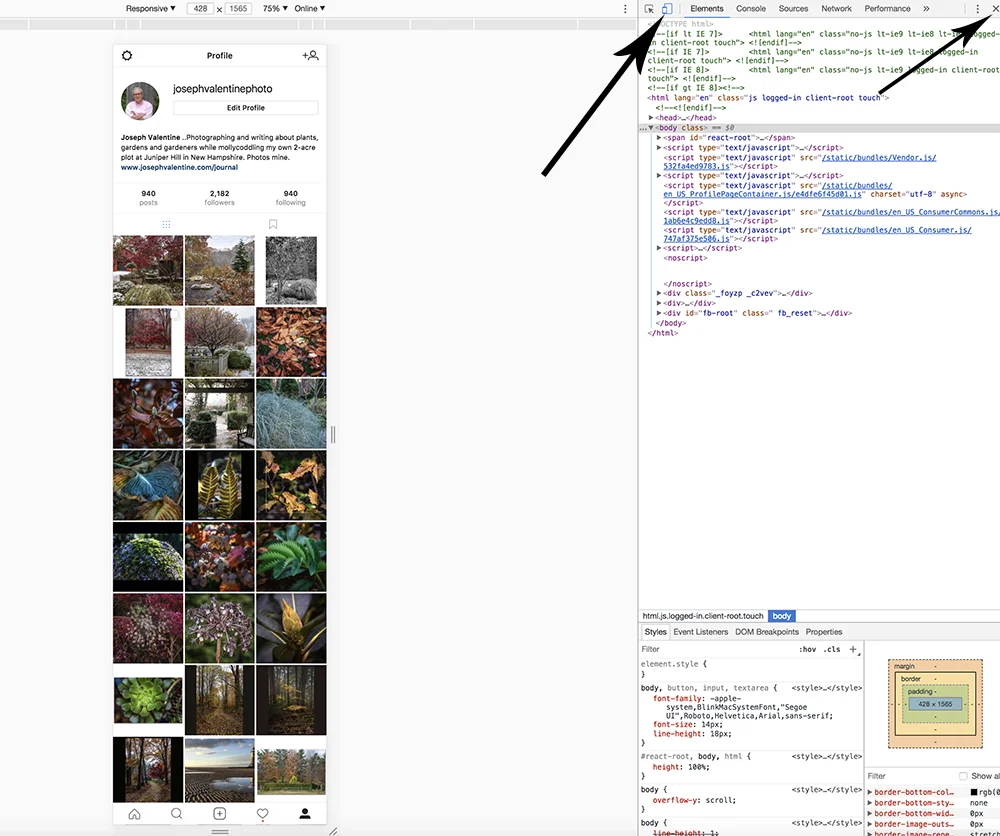Expand border-bottom-wid computed property
The image size is (1000, 836).
click(870, 813)
